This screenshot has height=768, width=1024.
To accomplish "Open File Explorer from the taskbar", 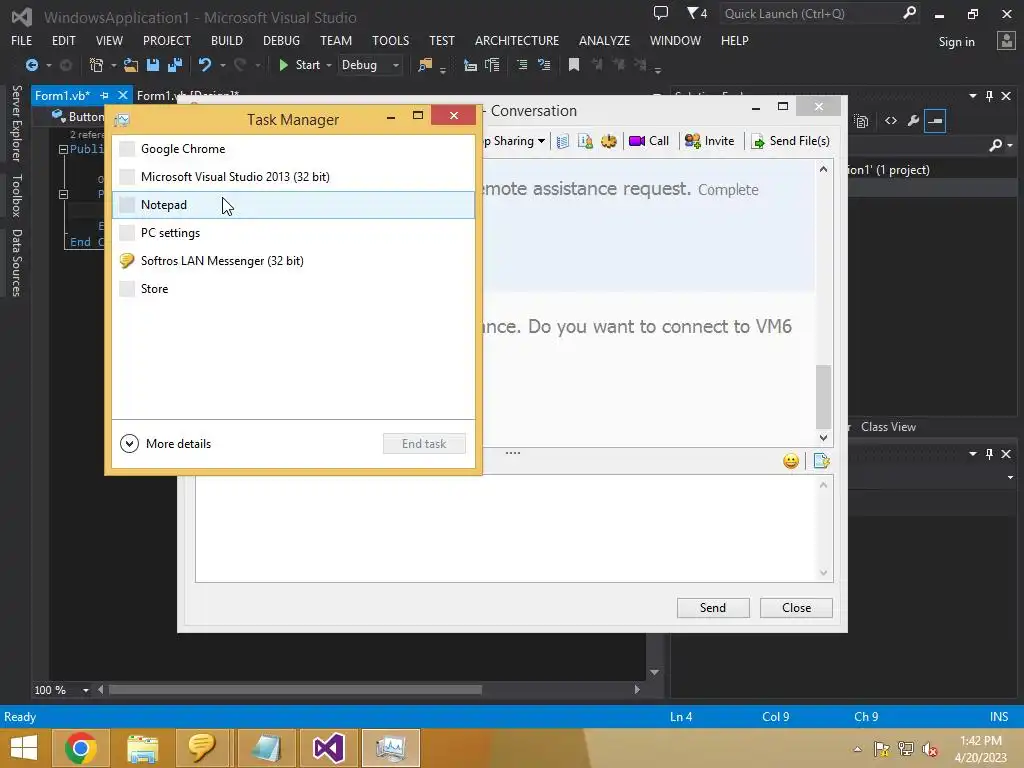I will point(142,748).
